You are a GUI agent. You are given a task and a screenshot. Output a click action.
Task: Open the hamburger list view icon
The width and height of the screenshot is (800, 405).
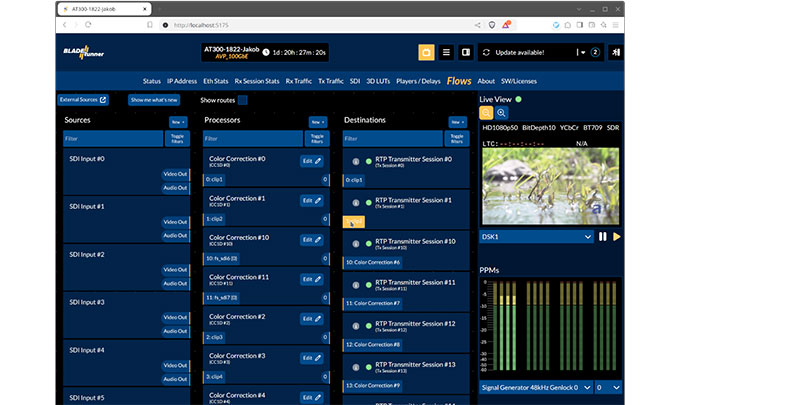pos(446,52)
